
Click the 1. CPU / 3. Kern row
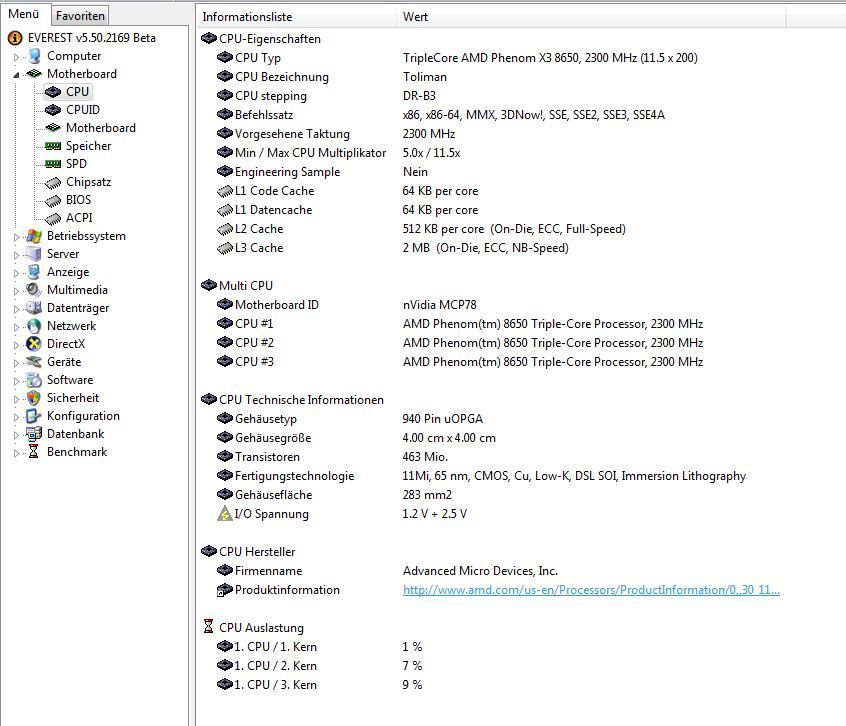tap(275, 684)
